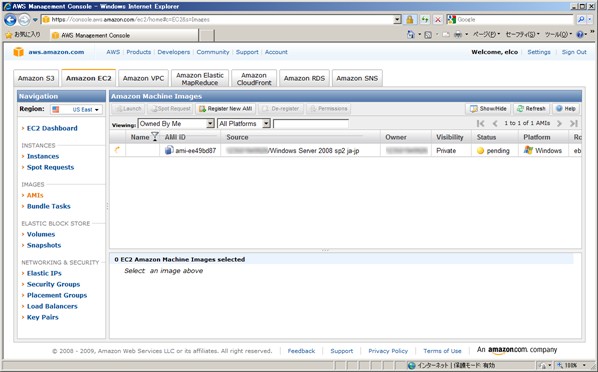Screen dimensions: 598x372
Task: Click the De-register toolbar button
Action: 281,109
